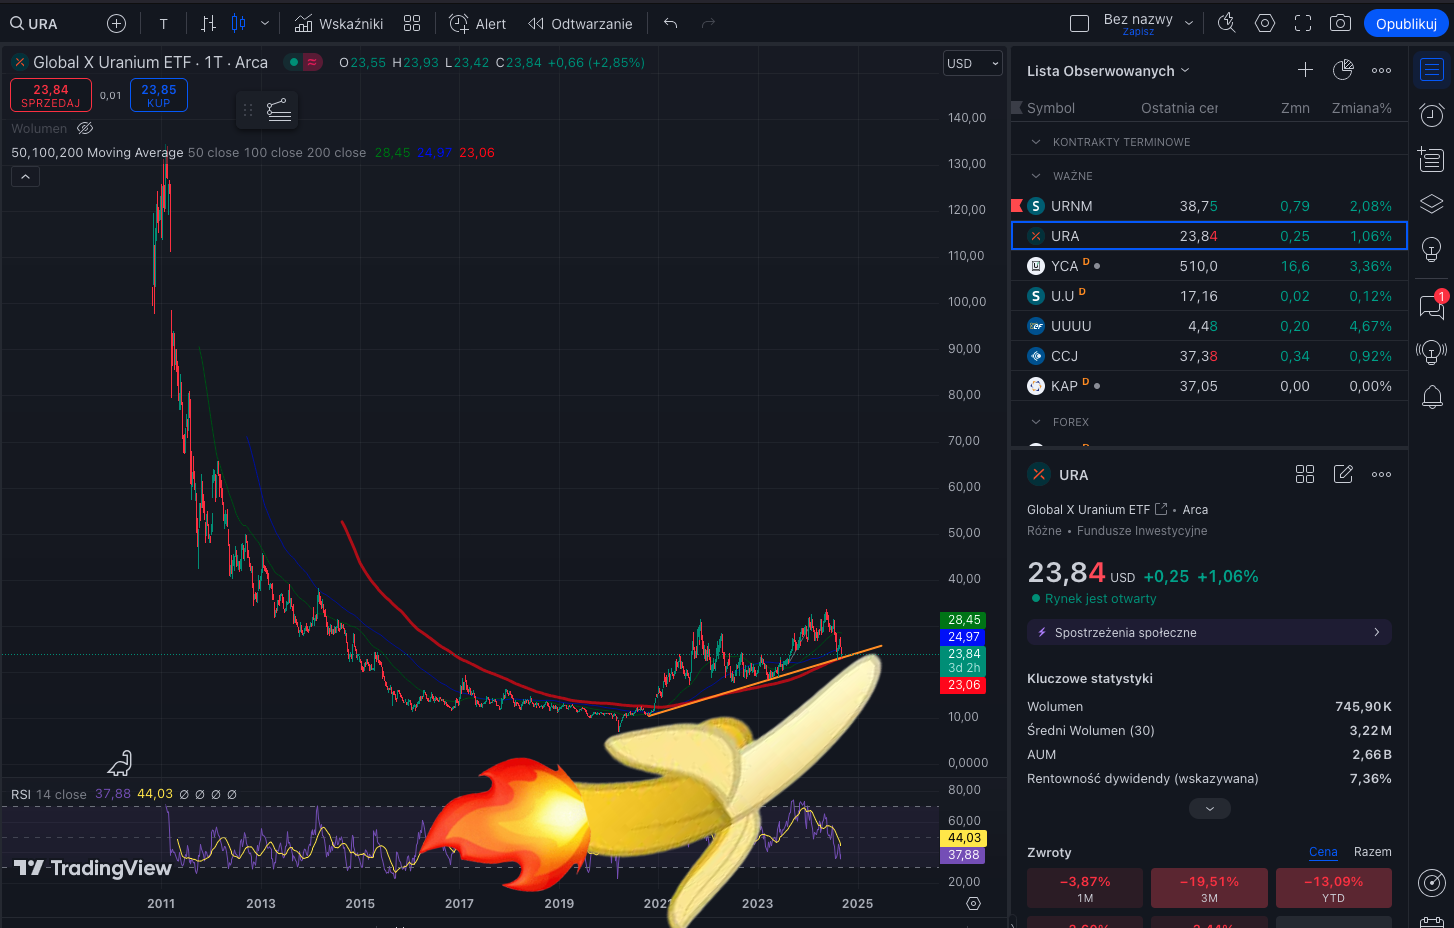Select the trend line drawing tool
The image size is (1454, 928).
point(279,110)
